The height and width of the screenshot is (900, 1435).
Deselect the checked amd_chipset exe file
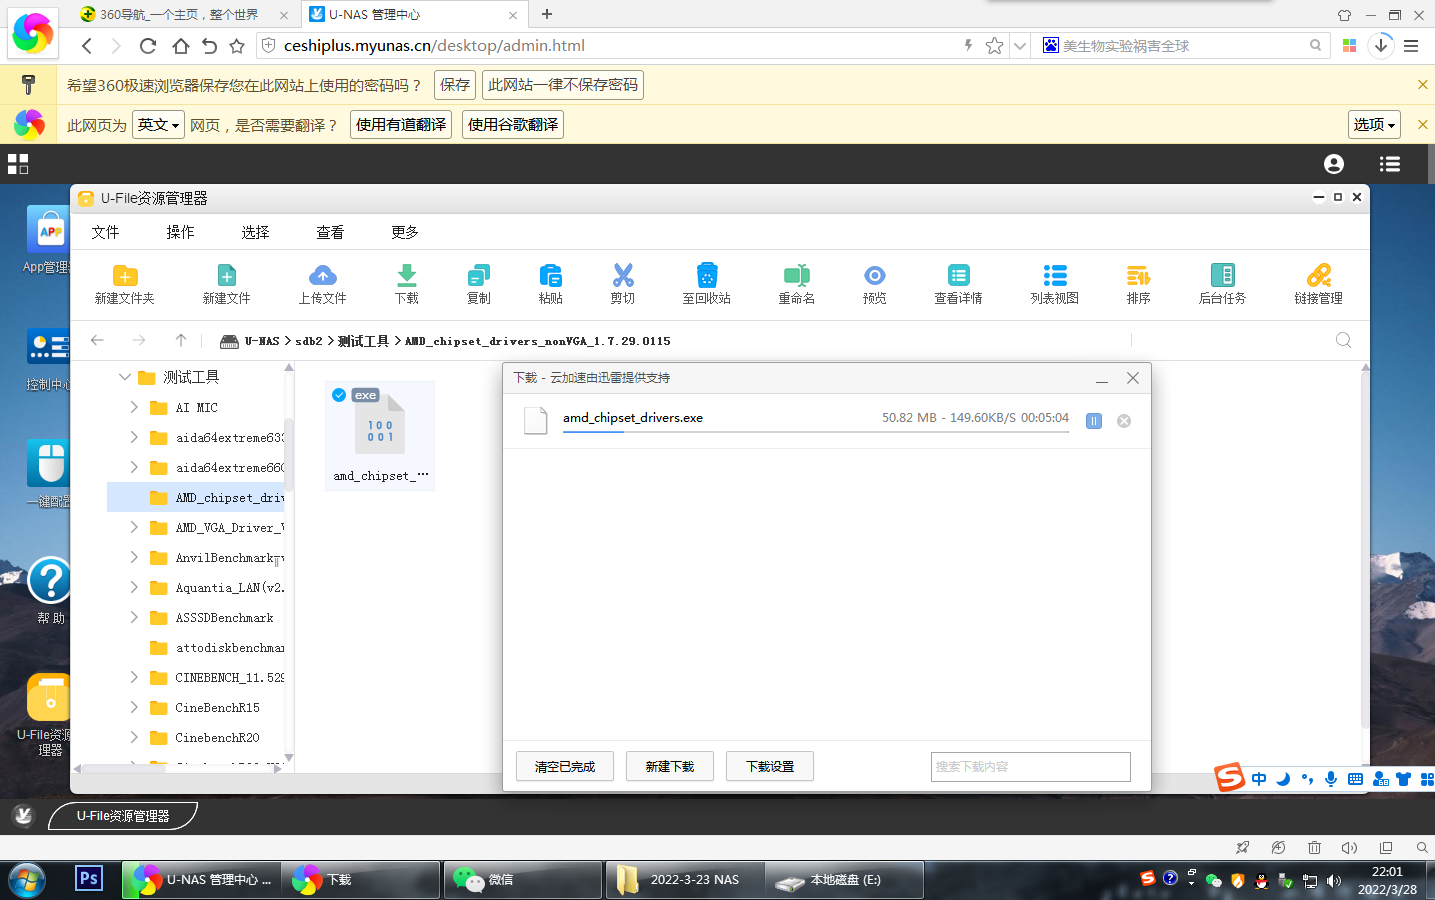340,395
